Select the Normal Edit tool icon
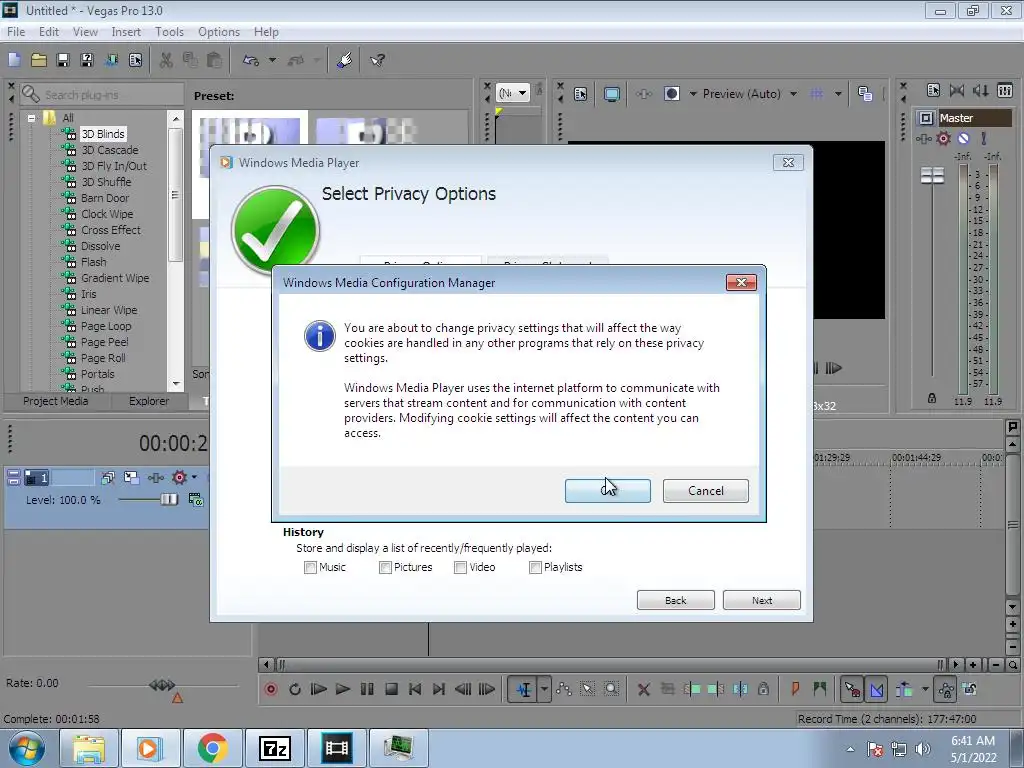This screenshot has height=768, width=1024. pos(524,689)
